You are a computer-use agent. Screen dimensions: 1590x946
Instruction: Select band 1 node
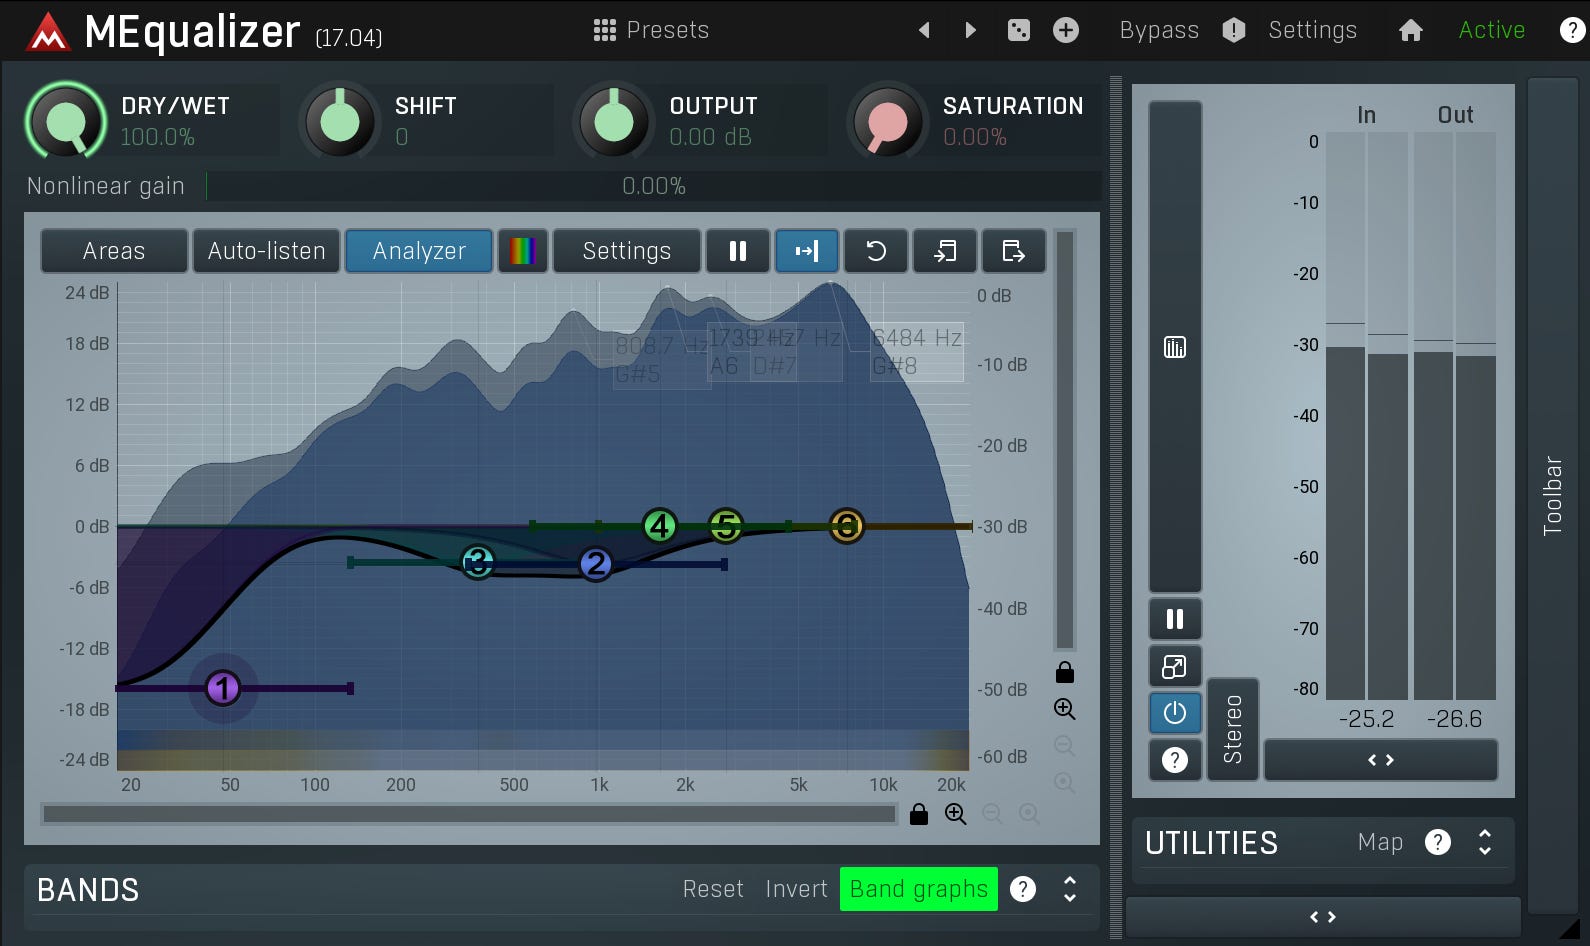pyautogui.click(x=223, y=688)
